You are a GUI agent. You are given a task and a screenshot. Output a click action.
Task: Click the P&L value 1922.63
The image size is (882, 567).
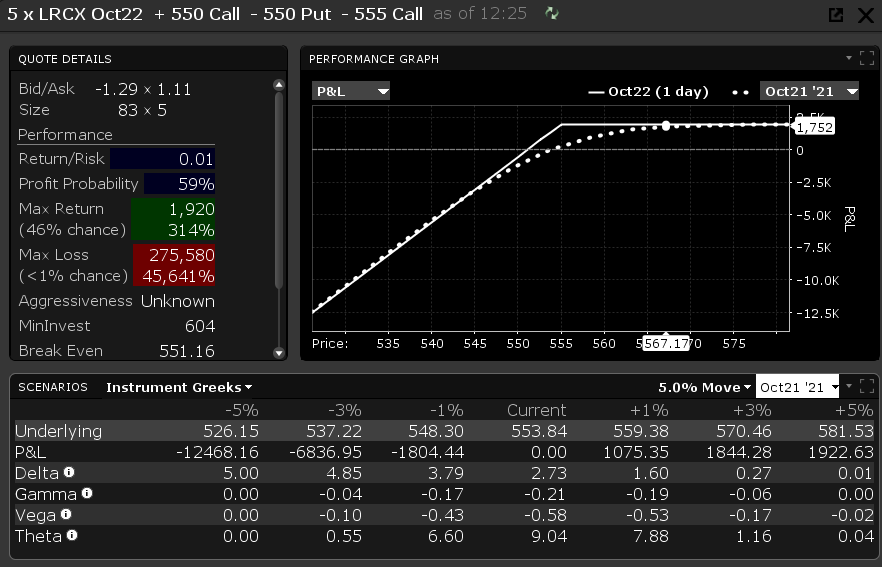pos(841,452)
